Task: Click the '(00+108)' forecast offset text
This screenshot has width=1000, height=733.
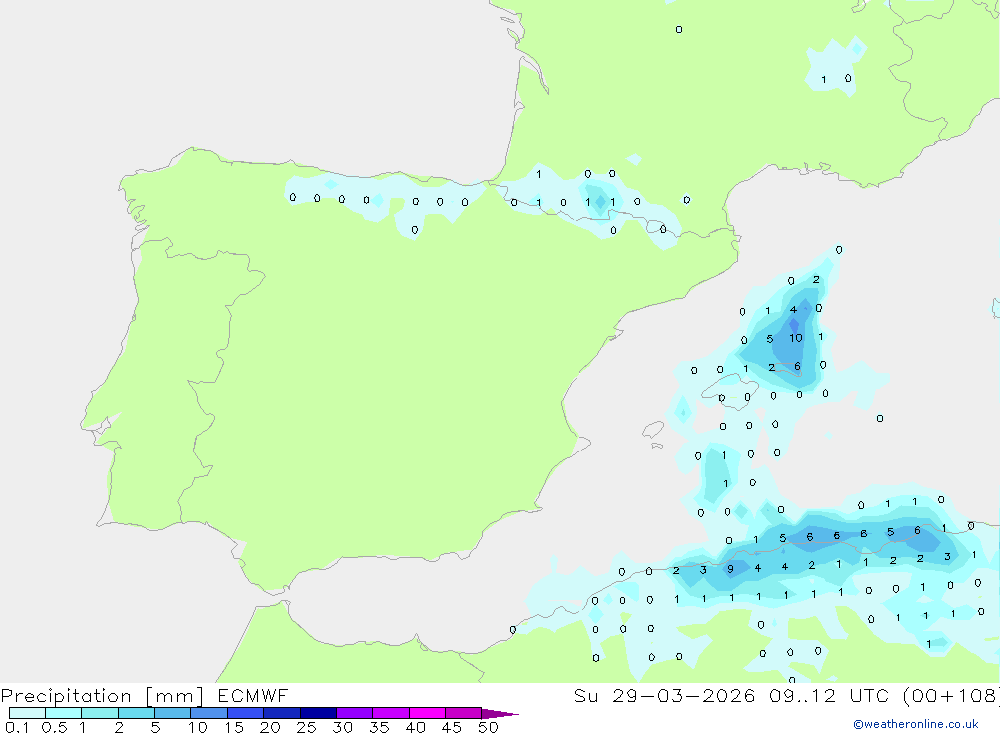Action: (x=951, y=695)
